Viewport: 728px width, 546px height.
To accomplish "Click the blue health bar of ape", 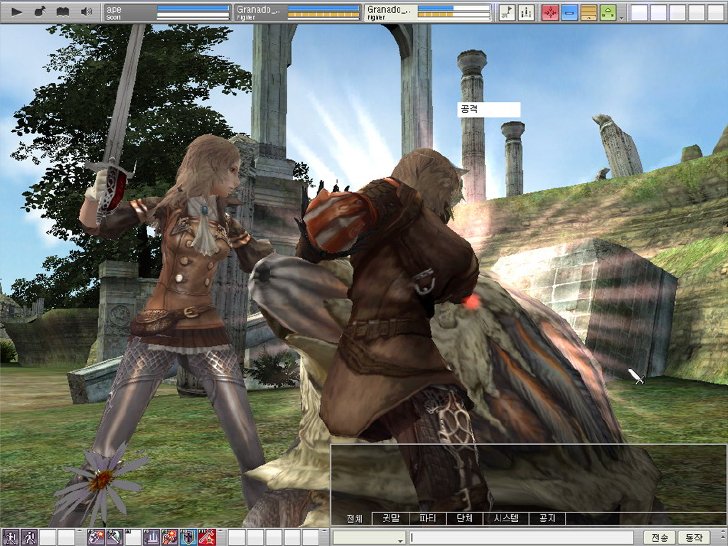I will coord(193,8).
